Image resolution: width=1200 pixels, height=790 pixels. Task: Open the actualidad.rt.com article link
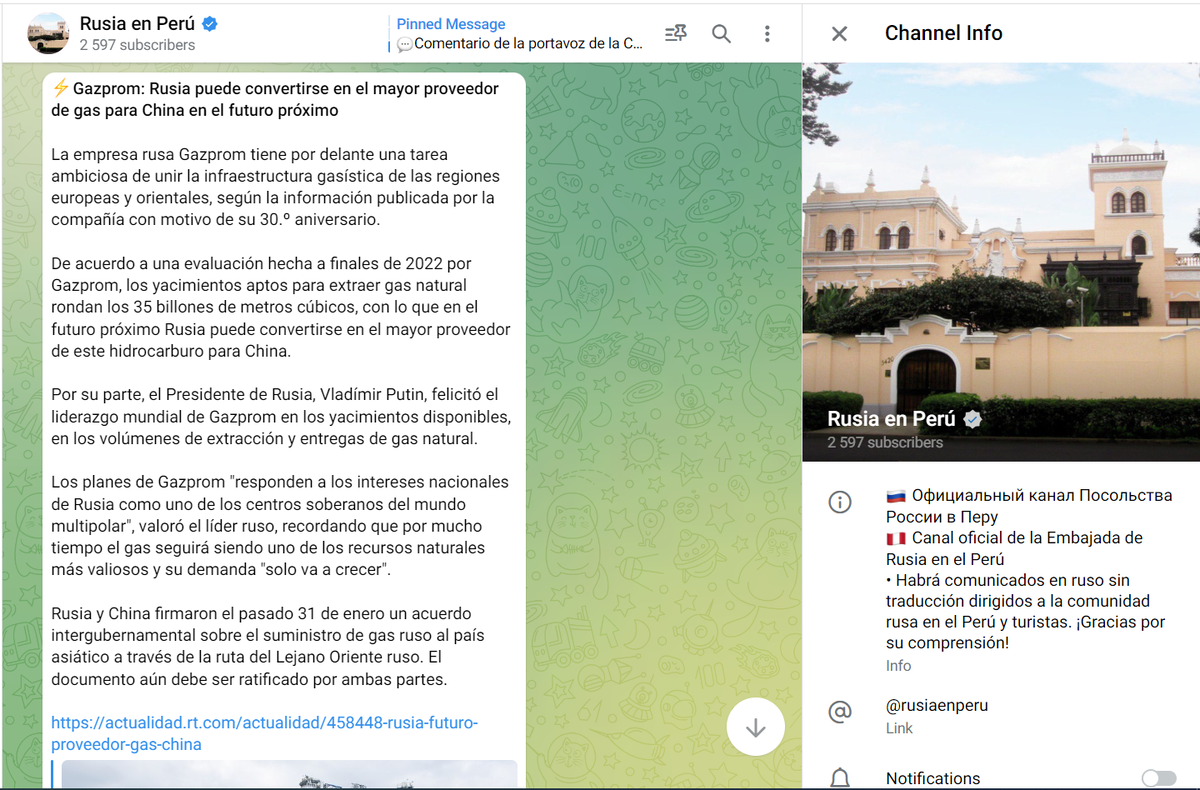265,733
